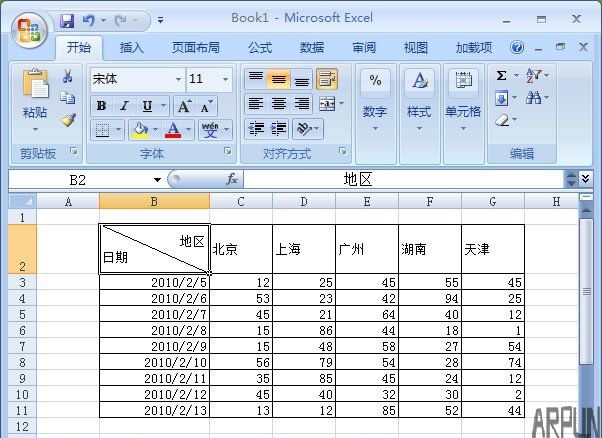The width and height of the screenshot is (602, 438).
Task: Redo the last undone action
Action: pos(121,20)
